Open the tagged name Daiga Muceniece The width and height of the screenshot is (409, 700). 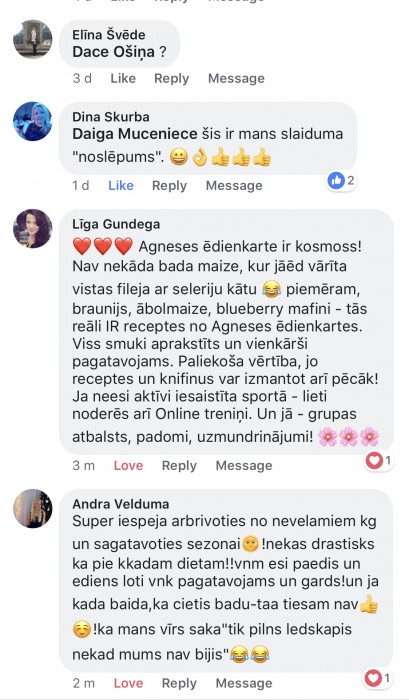click(x=135, y=134)
